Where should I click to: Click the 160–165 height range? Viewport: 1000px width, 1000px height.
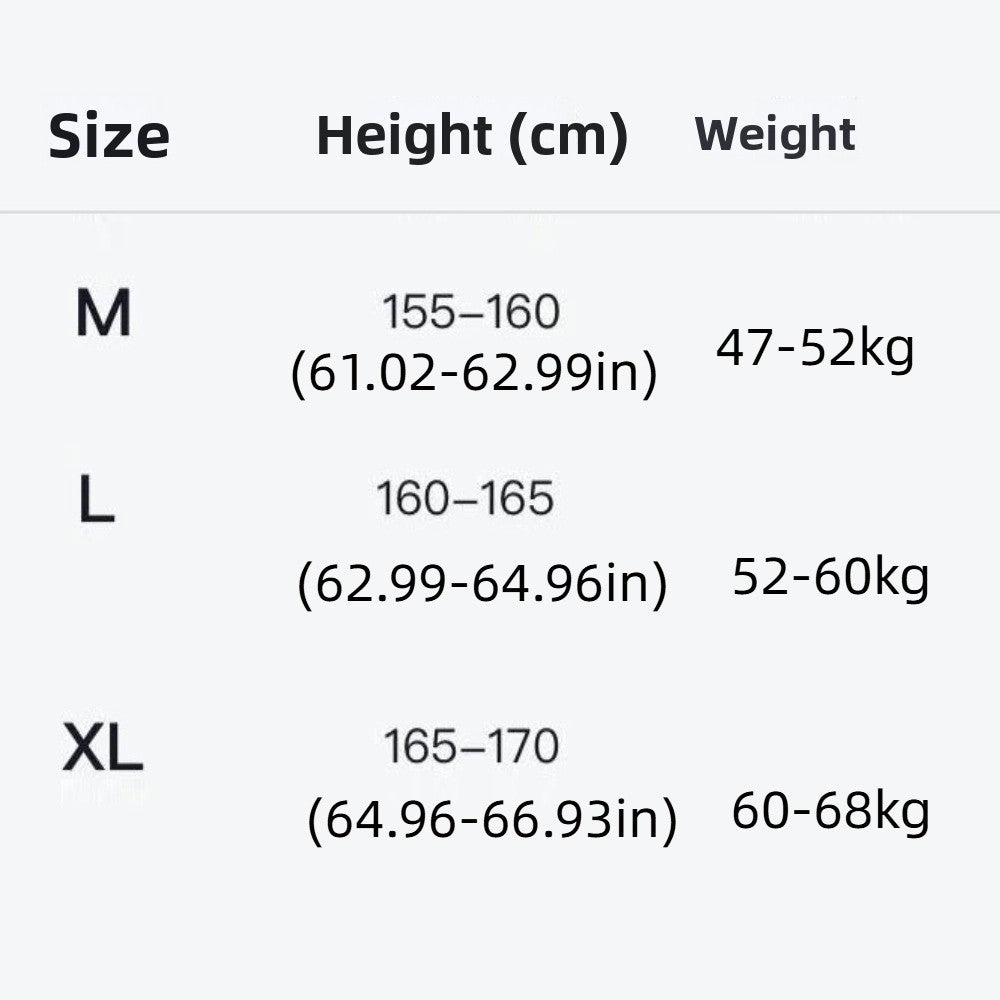coord(465,499)
